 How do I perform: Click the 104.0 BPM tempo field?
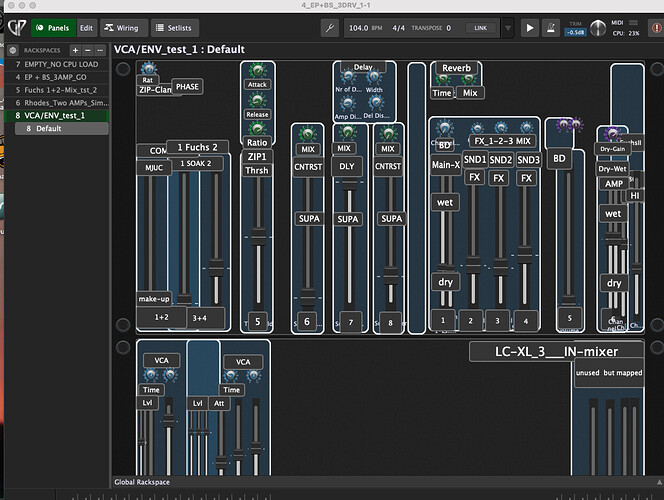coord(365,28)
